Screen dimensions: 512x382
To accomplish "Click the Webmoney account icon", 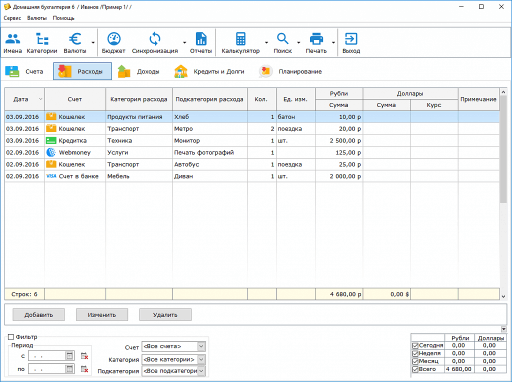I will (51, 152).
